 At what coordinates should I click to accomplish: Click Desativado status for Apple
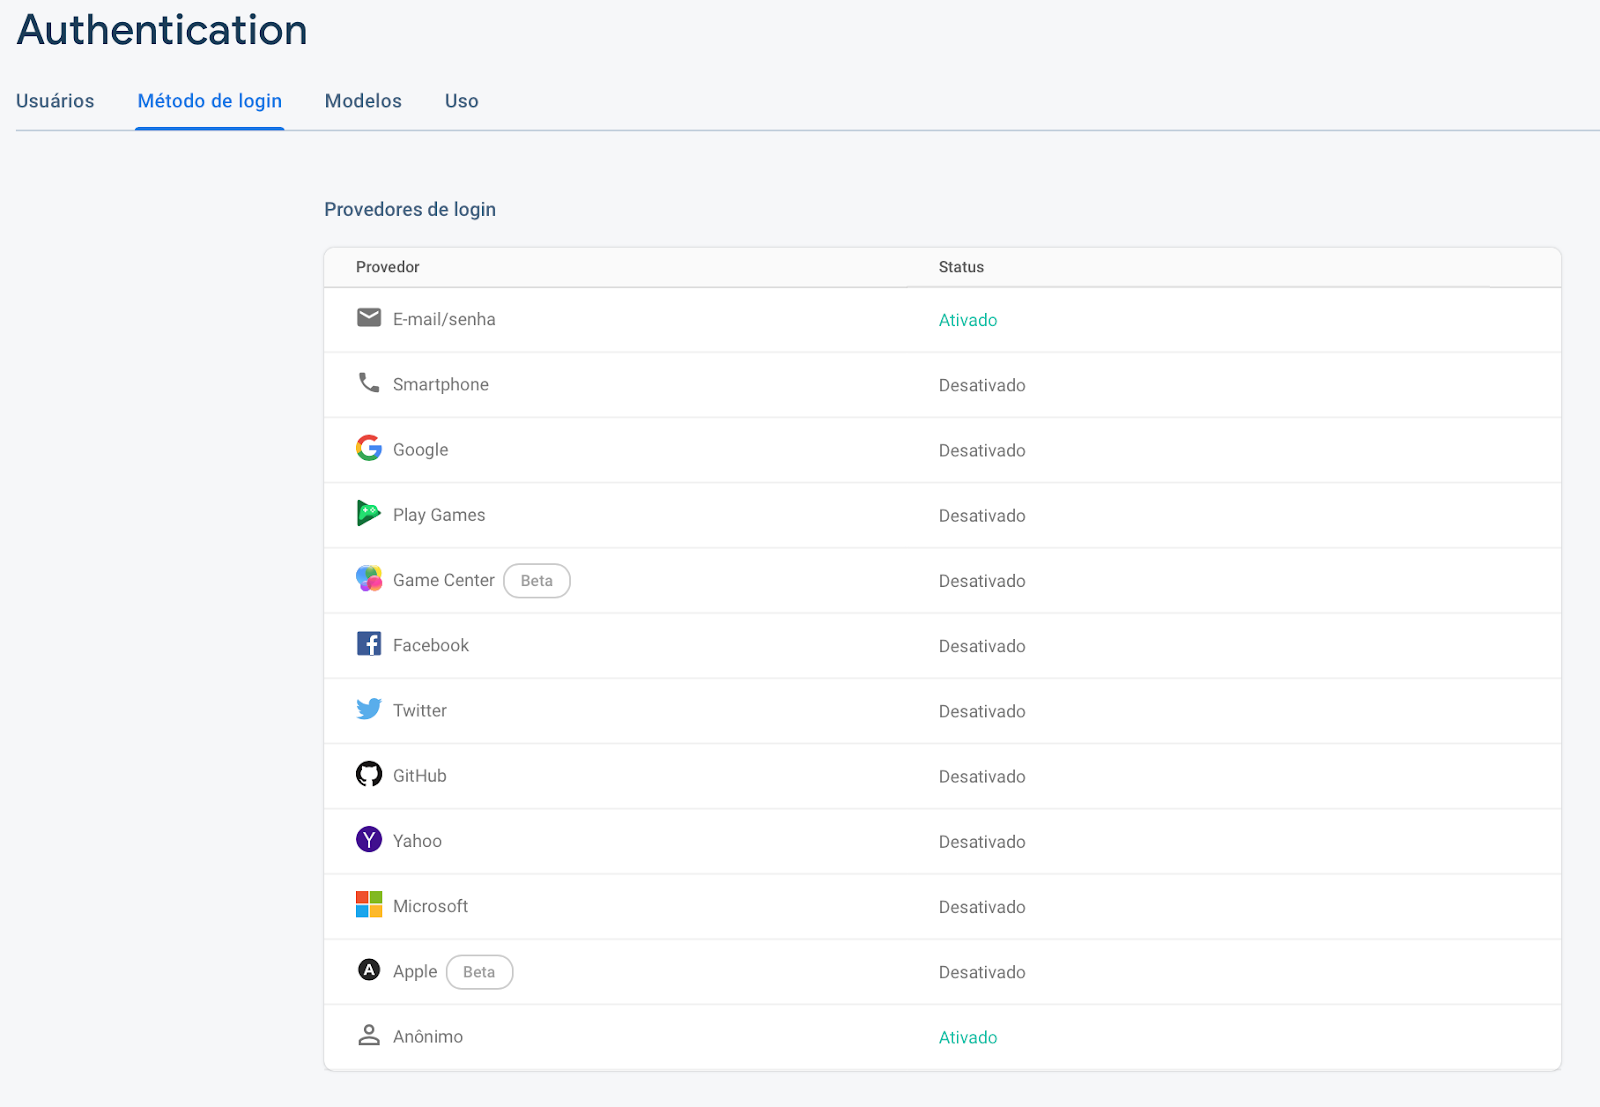[x=982, y=972]
